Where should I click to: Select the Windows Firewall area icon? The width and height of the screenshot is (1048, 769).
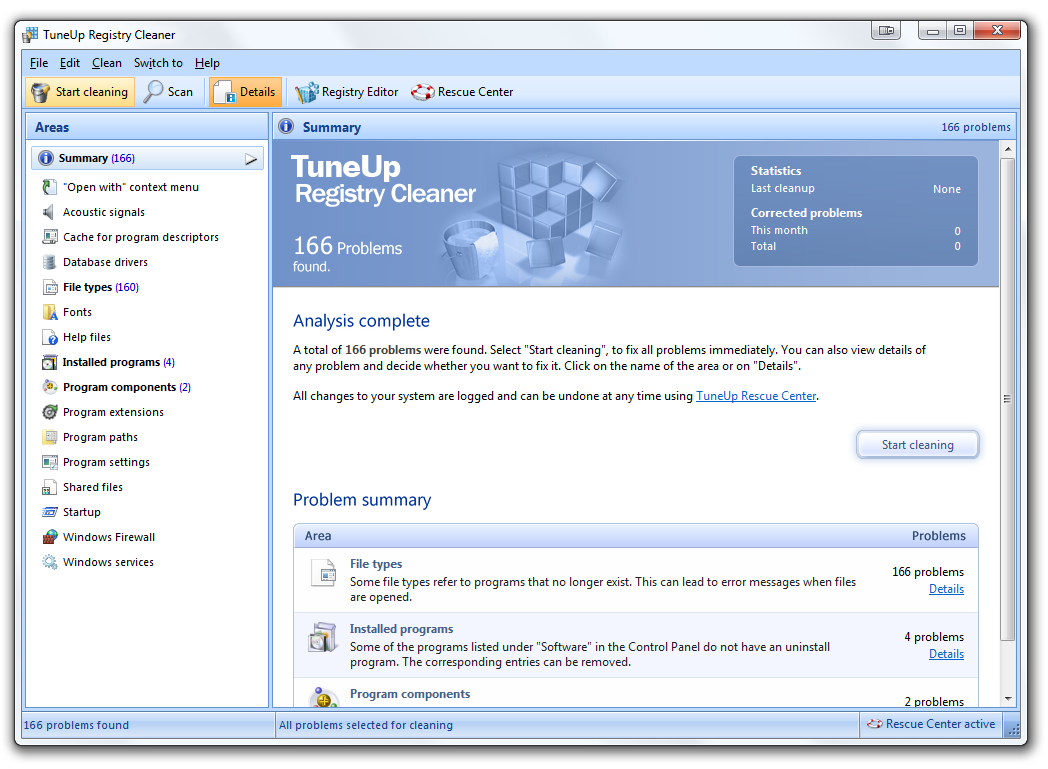click(50, 537)
